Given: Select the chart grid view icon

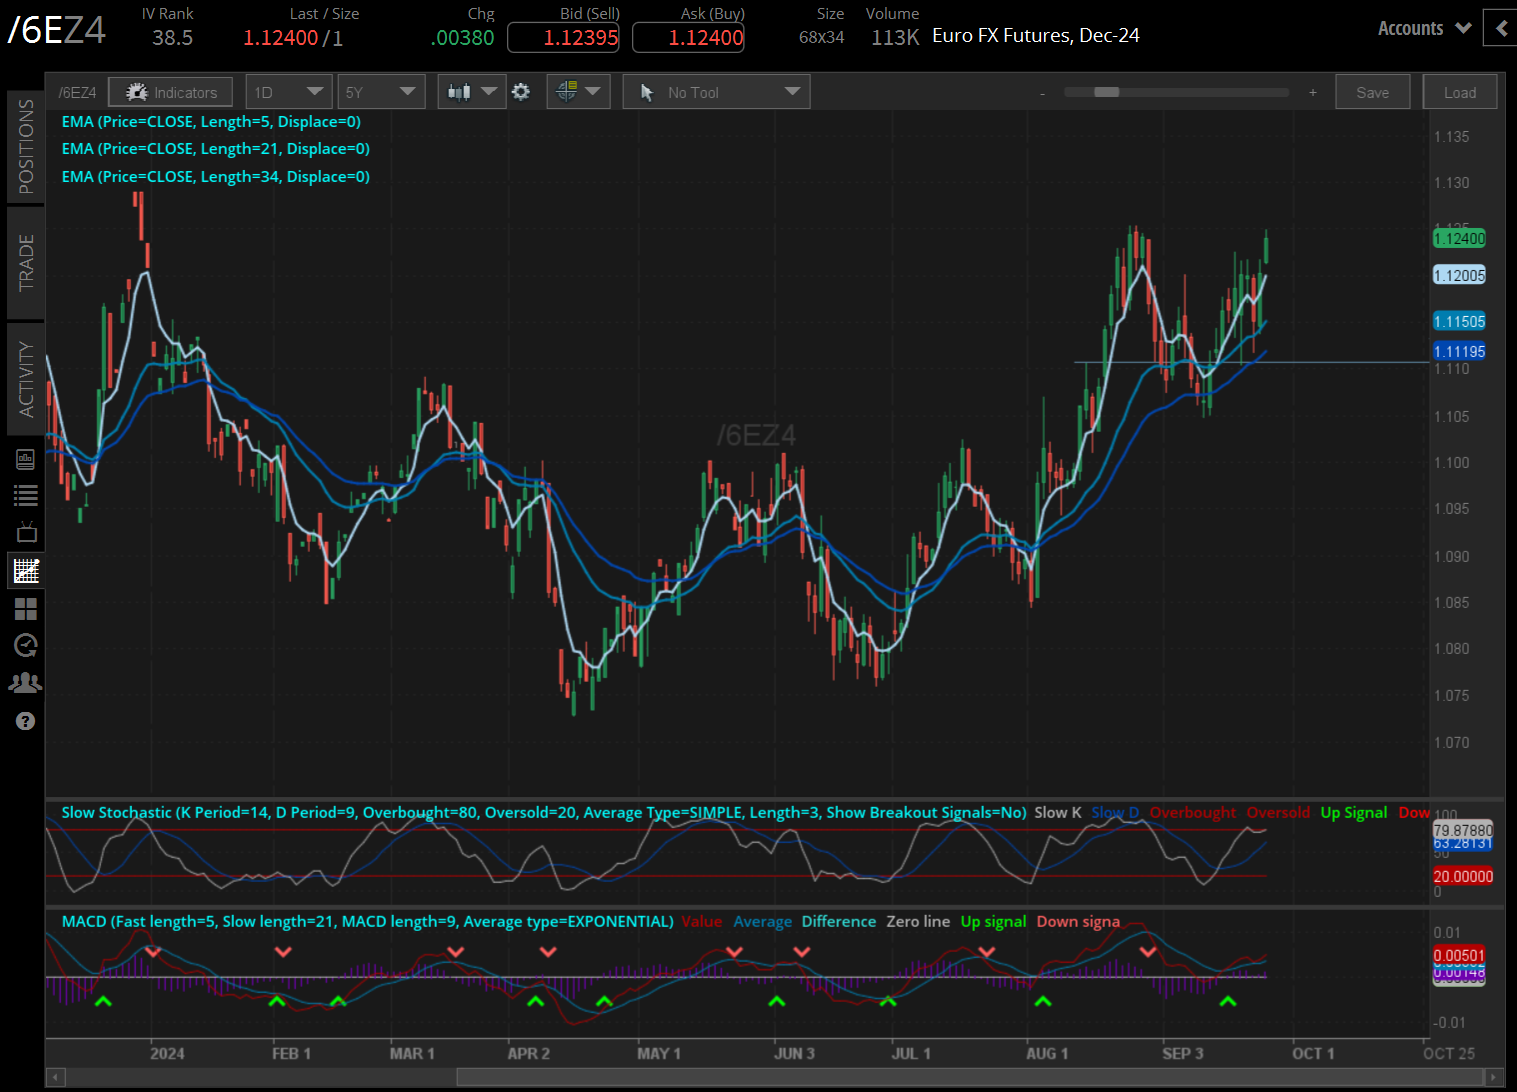Looking at the screenshot, I should coord(26,571).
